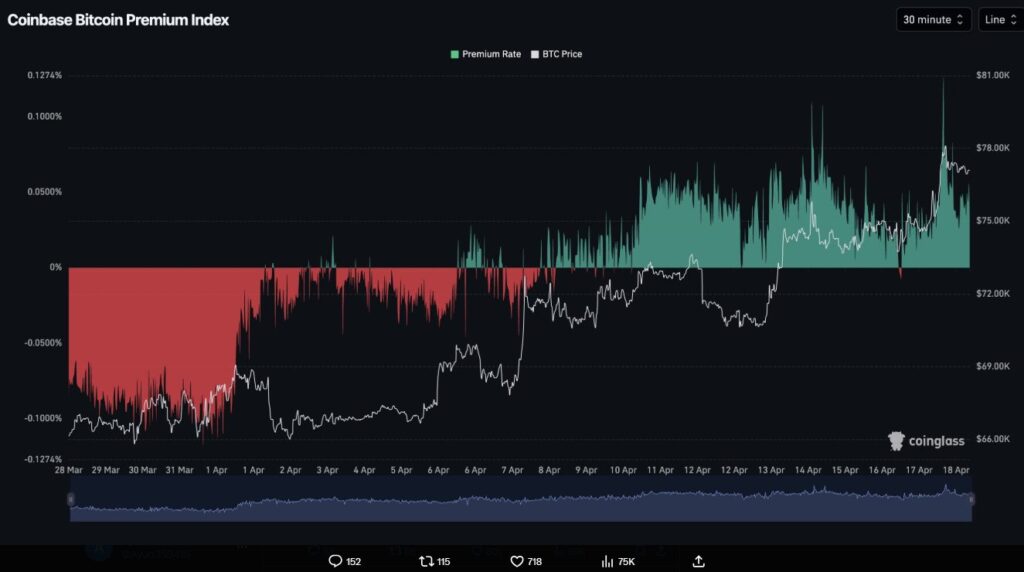The width and height of the screenshot is (1024, 572).
Task: Click the right range slider handle
Action: (x=971, y=498)
